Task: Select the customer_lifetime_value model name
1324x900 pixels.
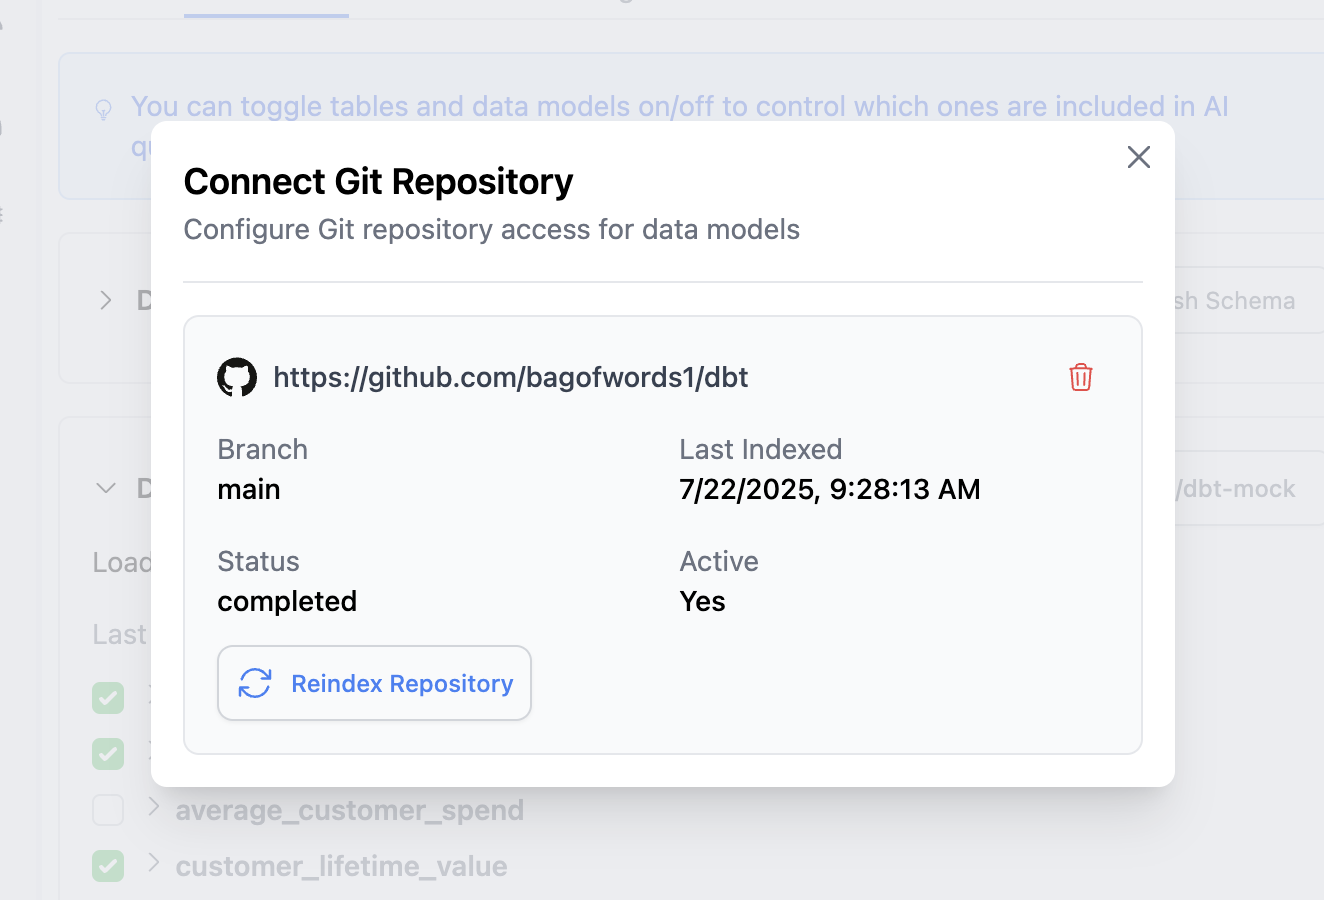Action: tap(341, 866)
